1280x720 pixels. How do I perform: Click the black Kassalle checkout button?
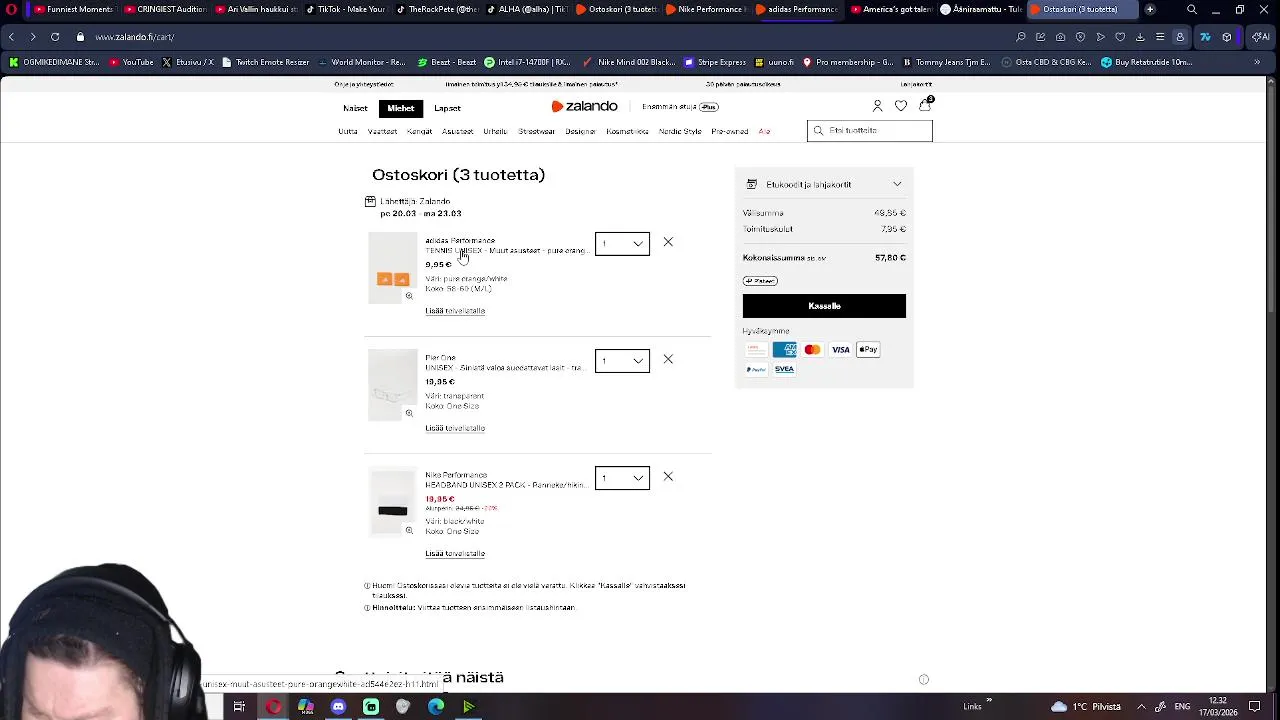pos(824,306)
